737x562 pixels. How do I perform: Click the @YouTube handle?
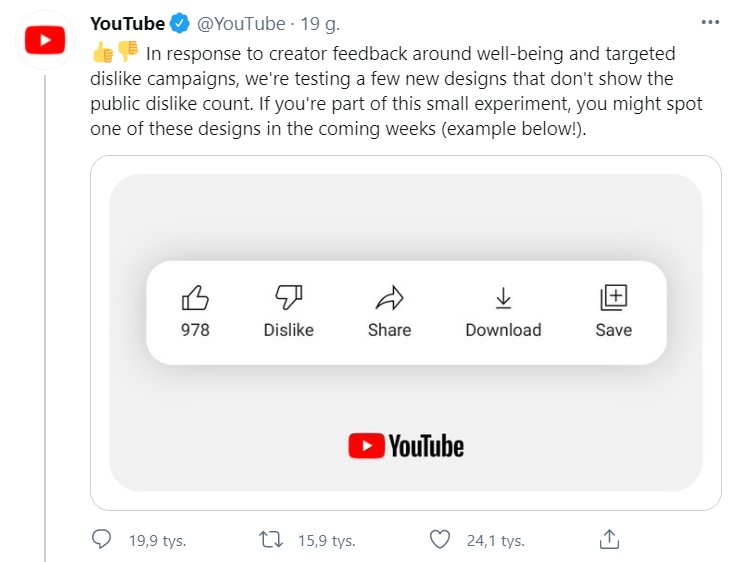(240, 24)
